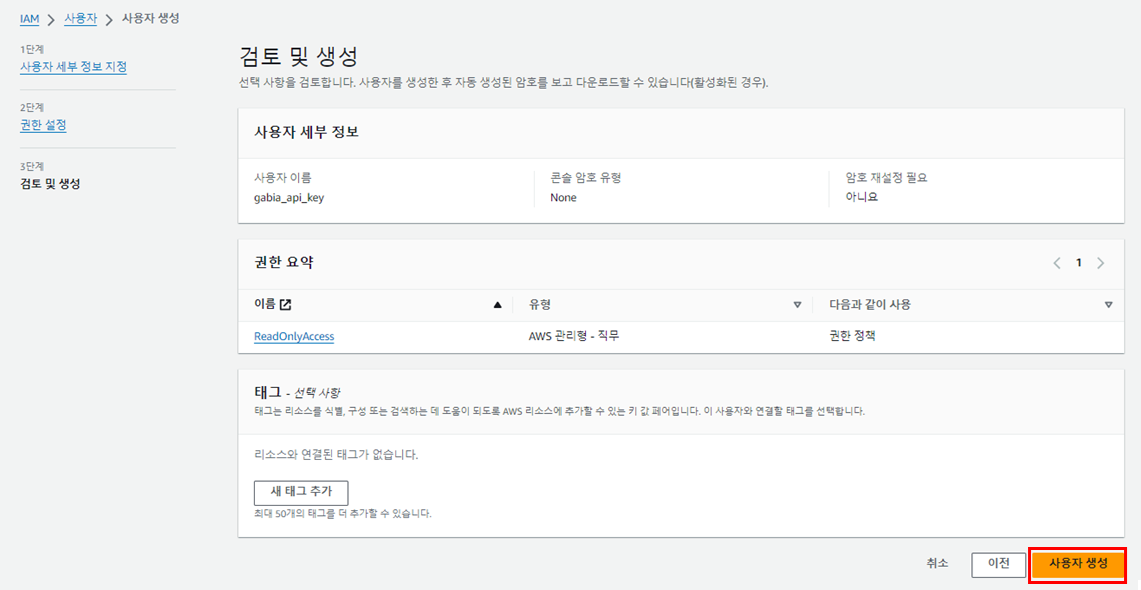1141x590 pixels.
Task: Navigate to 사용자 in the breadcrumb
Action: 81,19
